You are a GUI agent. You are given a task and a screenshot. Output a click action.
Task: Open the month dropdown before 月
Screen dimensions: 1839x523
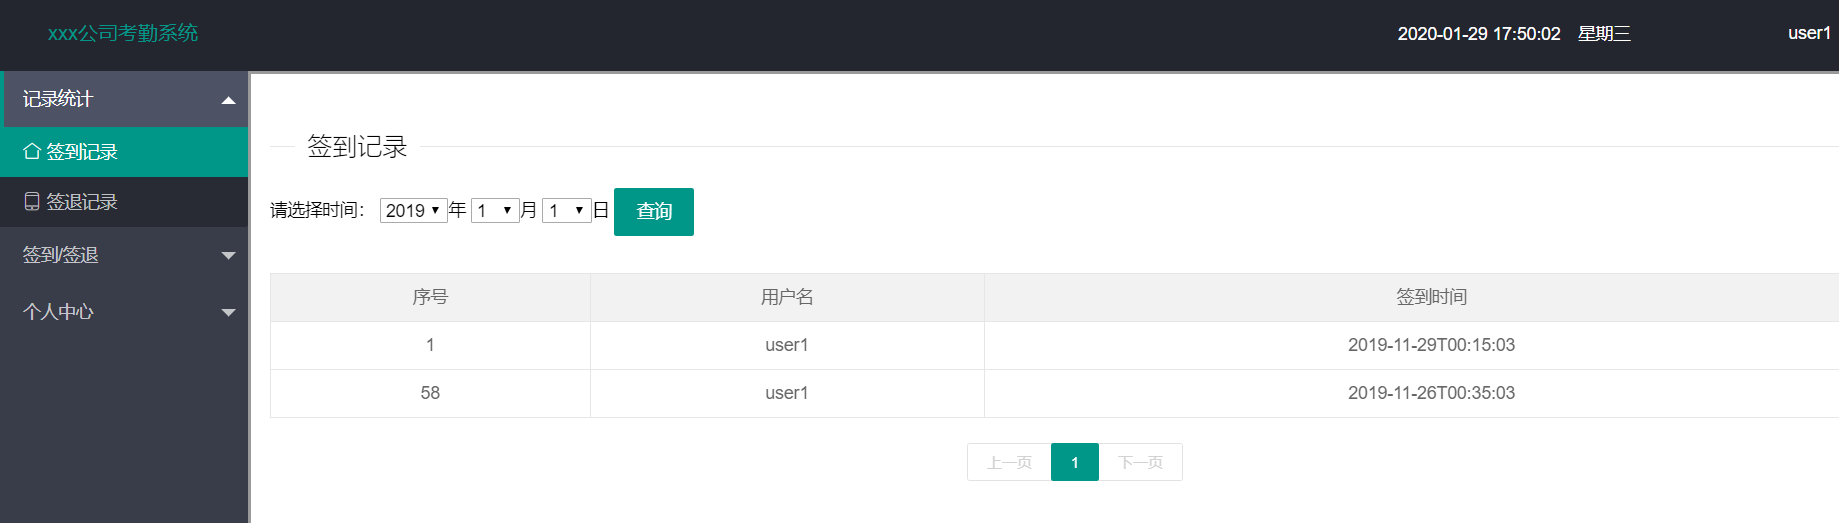pos(495,210)
